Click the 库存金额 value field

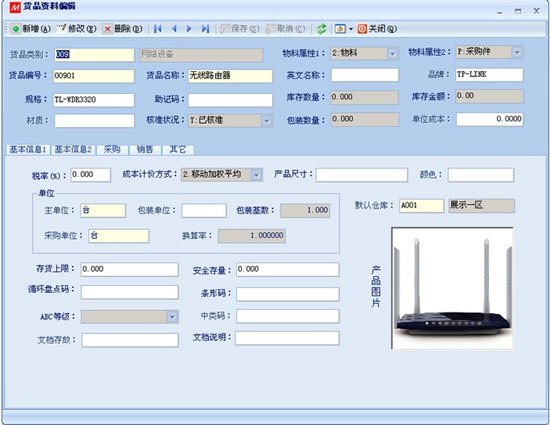[x=489, y=96]
